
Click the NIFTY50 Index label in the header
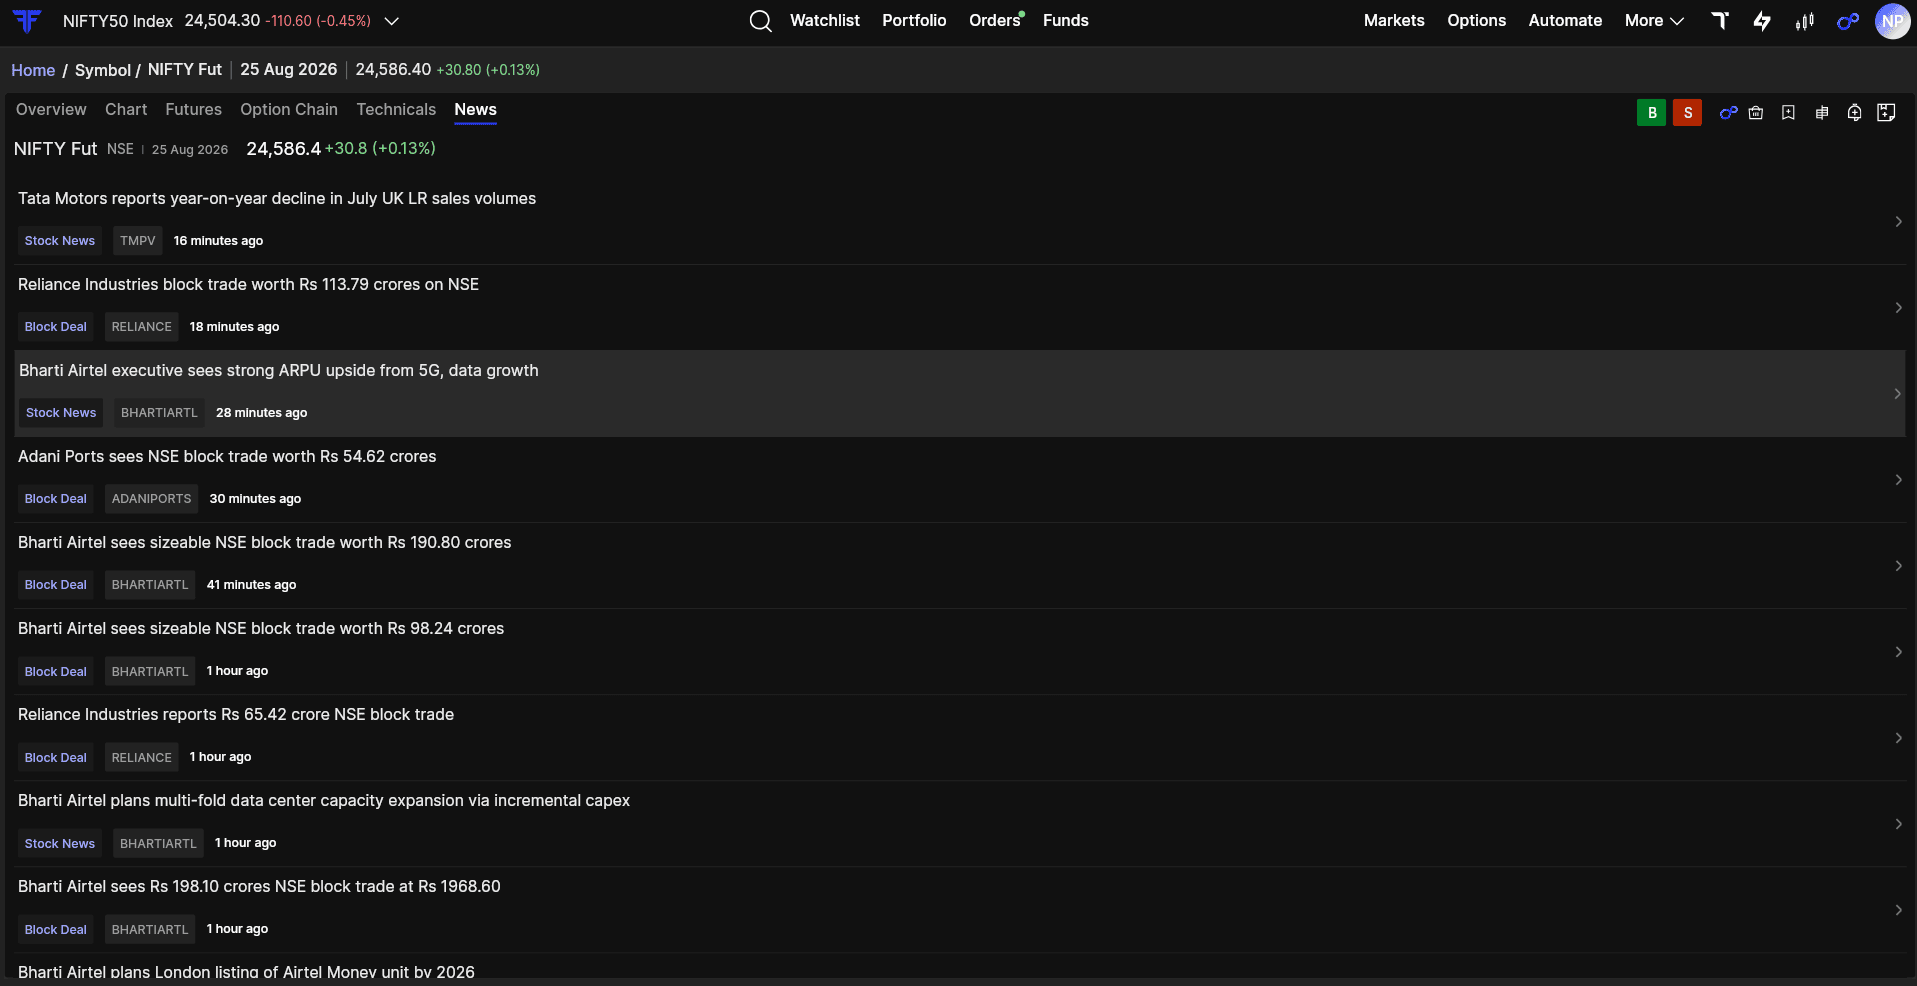pyautogui.click(x=118, y=21)
